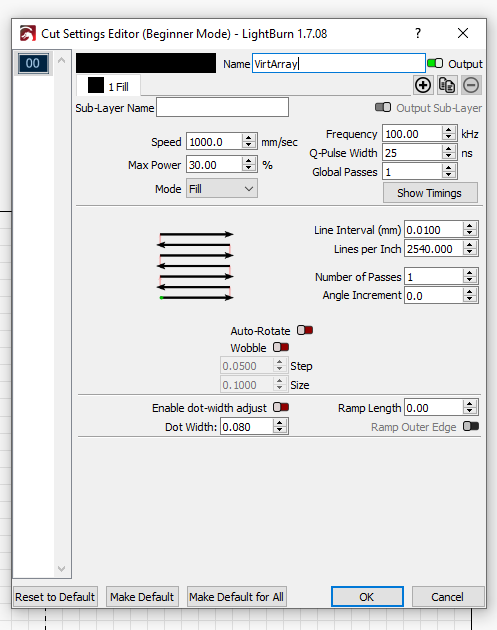Increase Speed using the up stepper
497x630 pixels.
point(249,138)
